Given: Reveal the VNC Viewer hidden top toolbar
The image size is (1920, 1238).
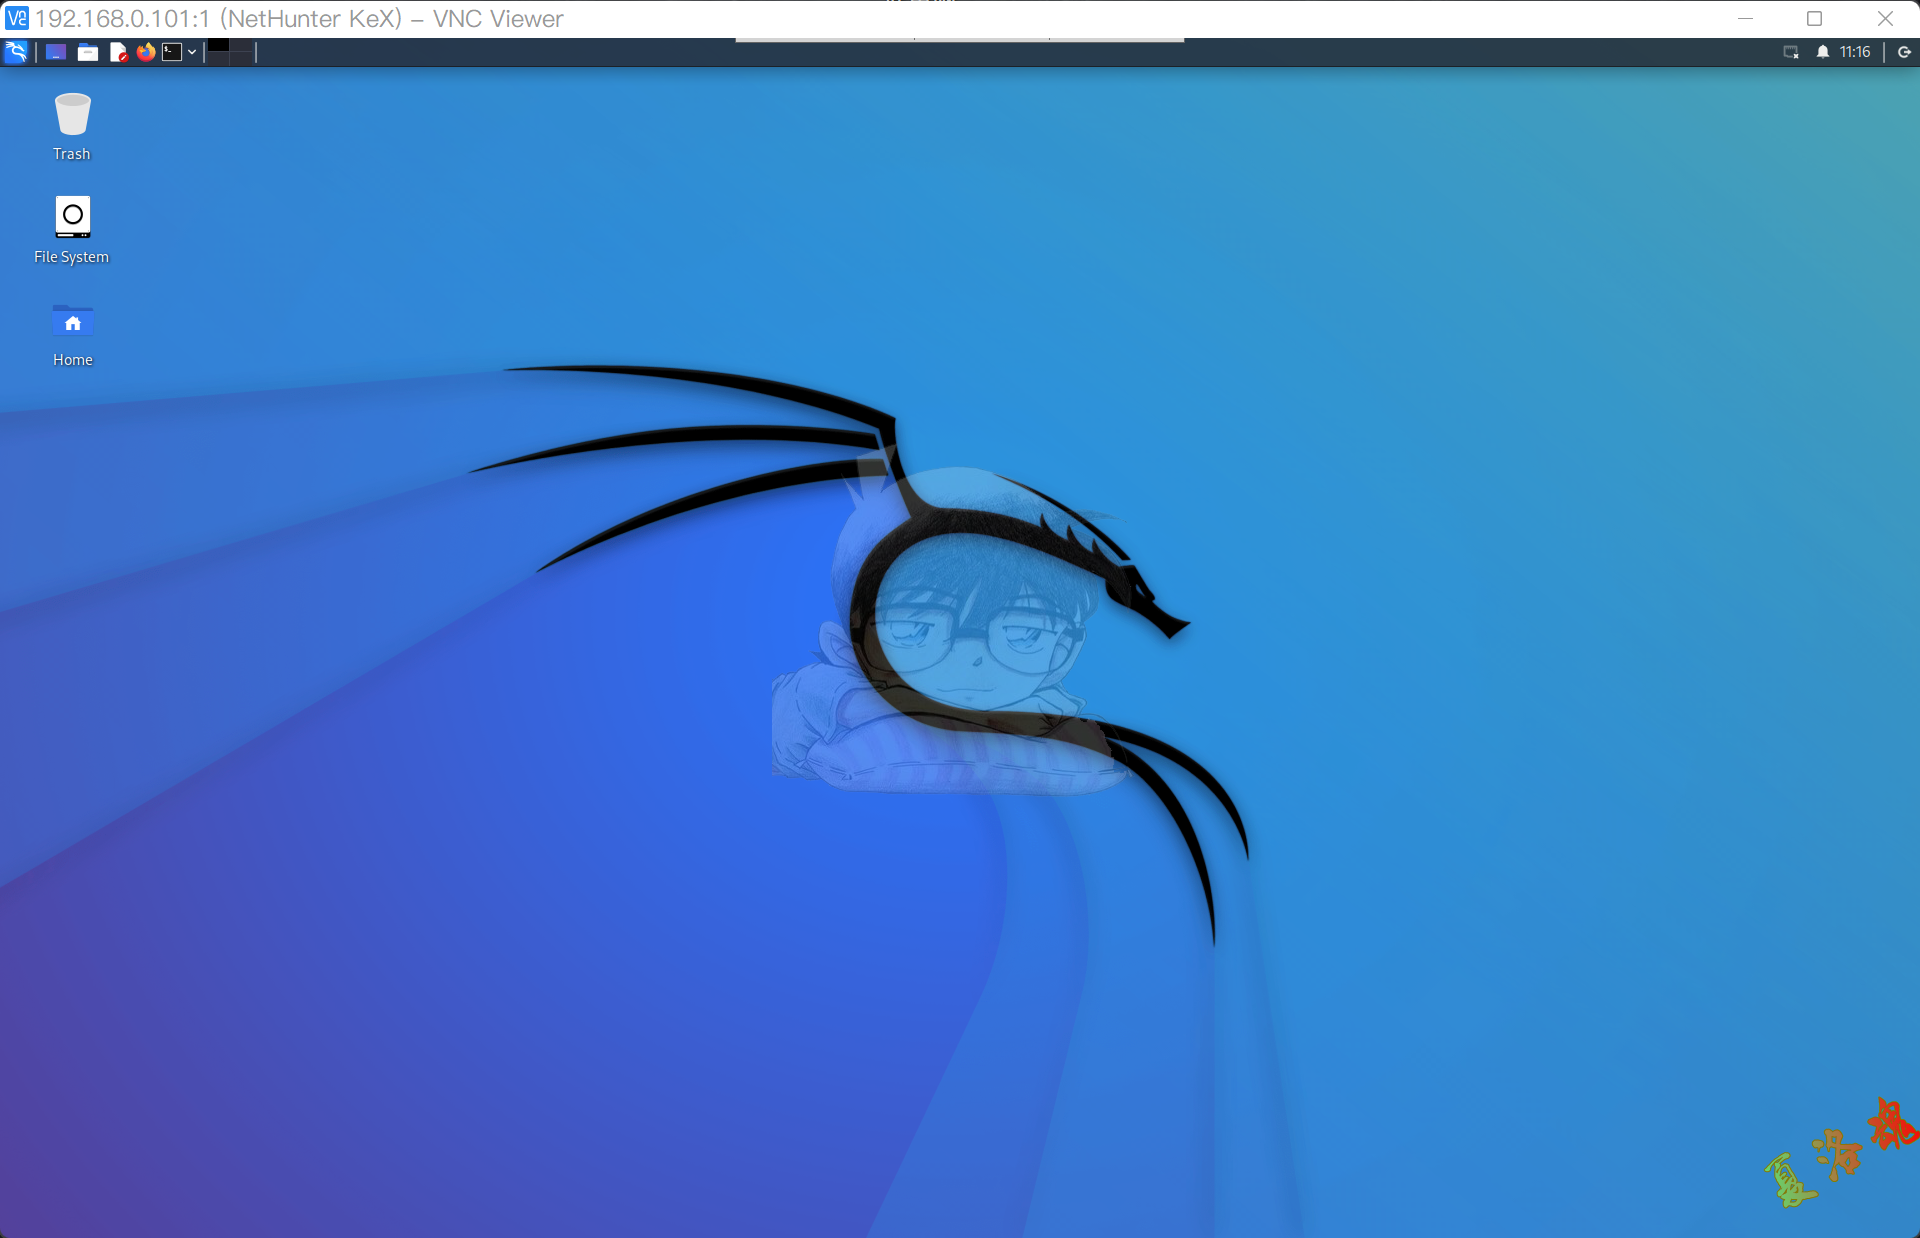Looking at the screenshot, I should point(959,40).
